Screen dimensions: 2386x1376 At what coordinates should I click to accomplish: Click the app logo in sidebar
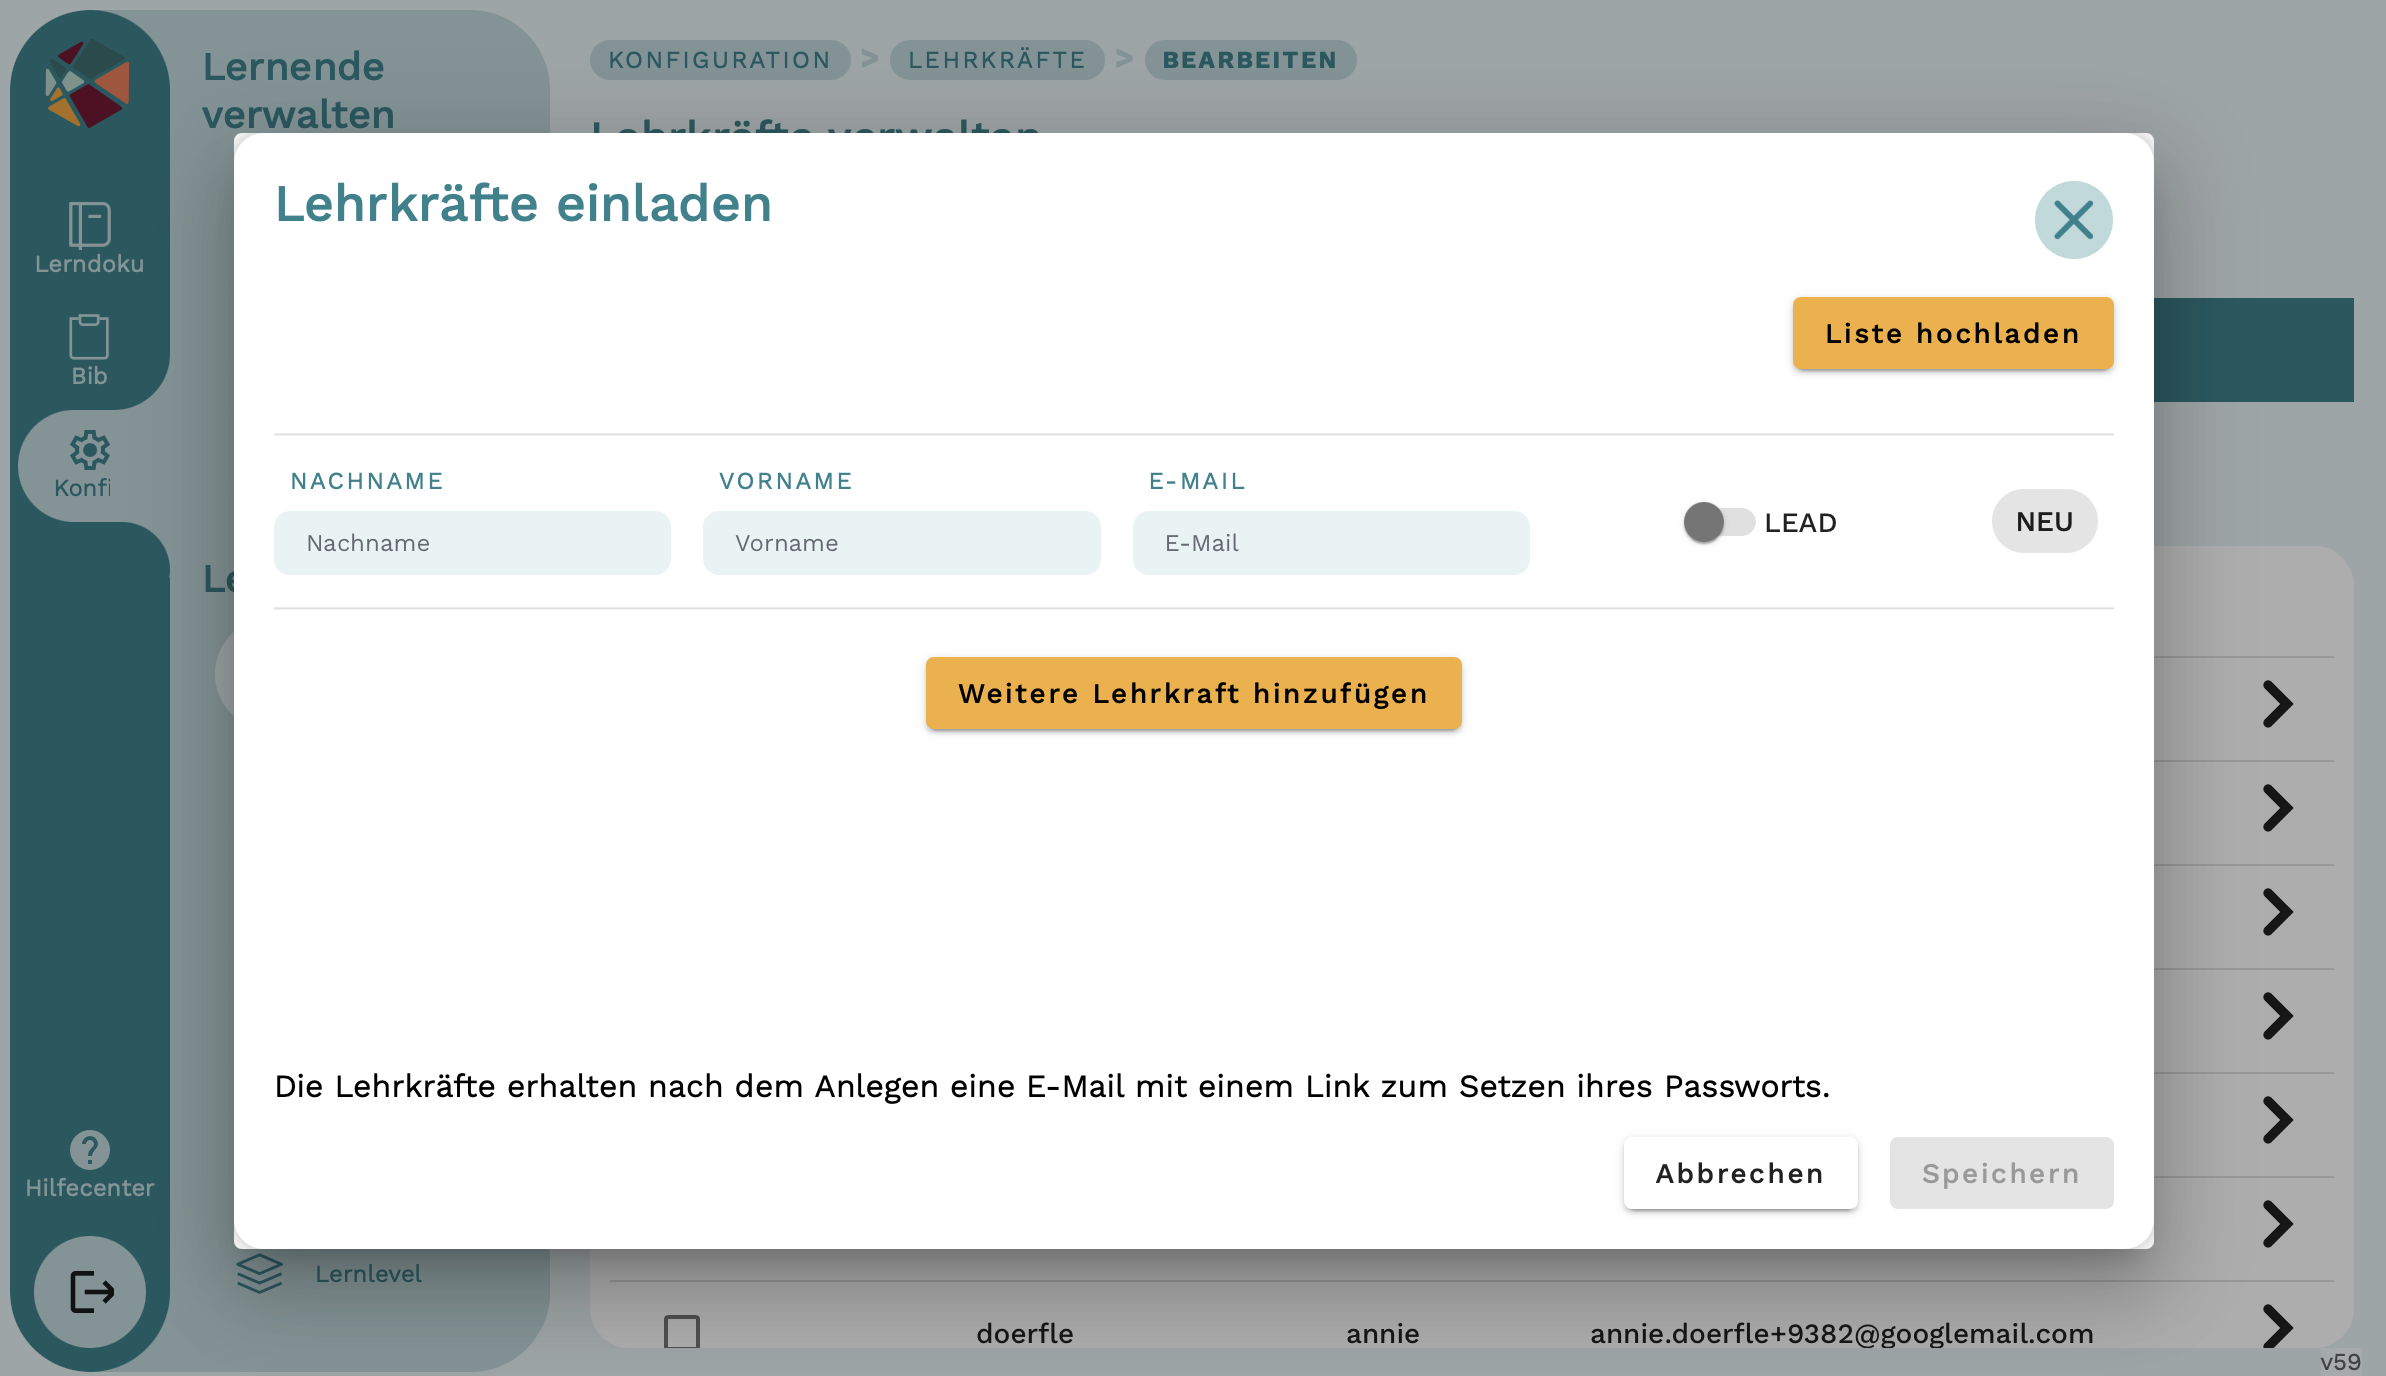pos(88,84)
